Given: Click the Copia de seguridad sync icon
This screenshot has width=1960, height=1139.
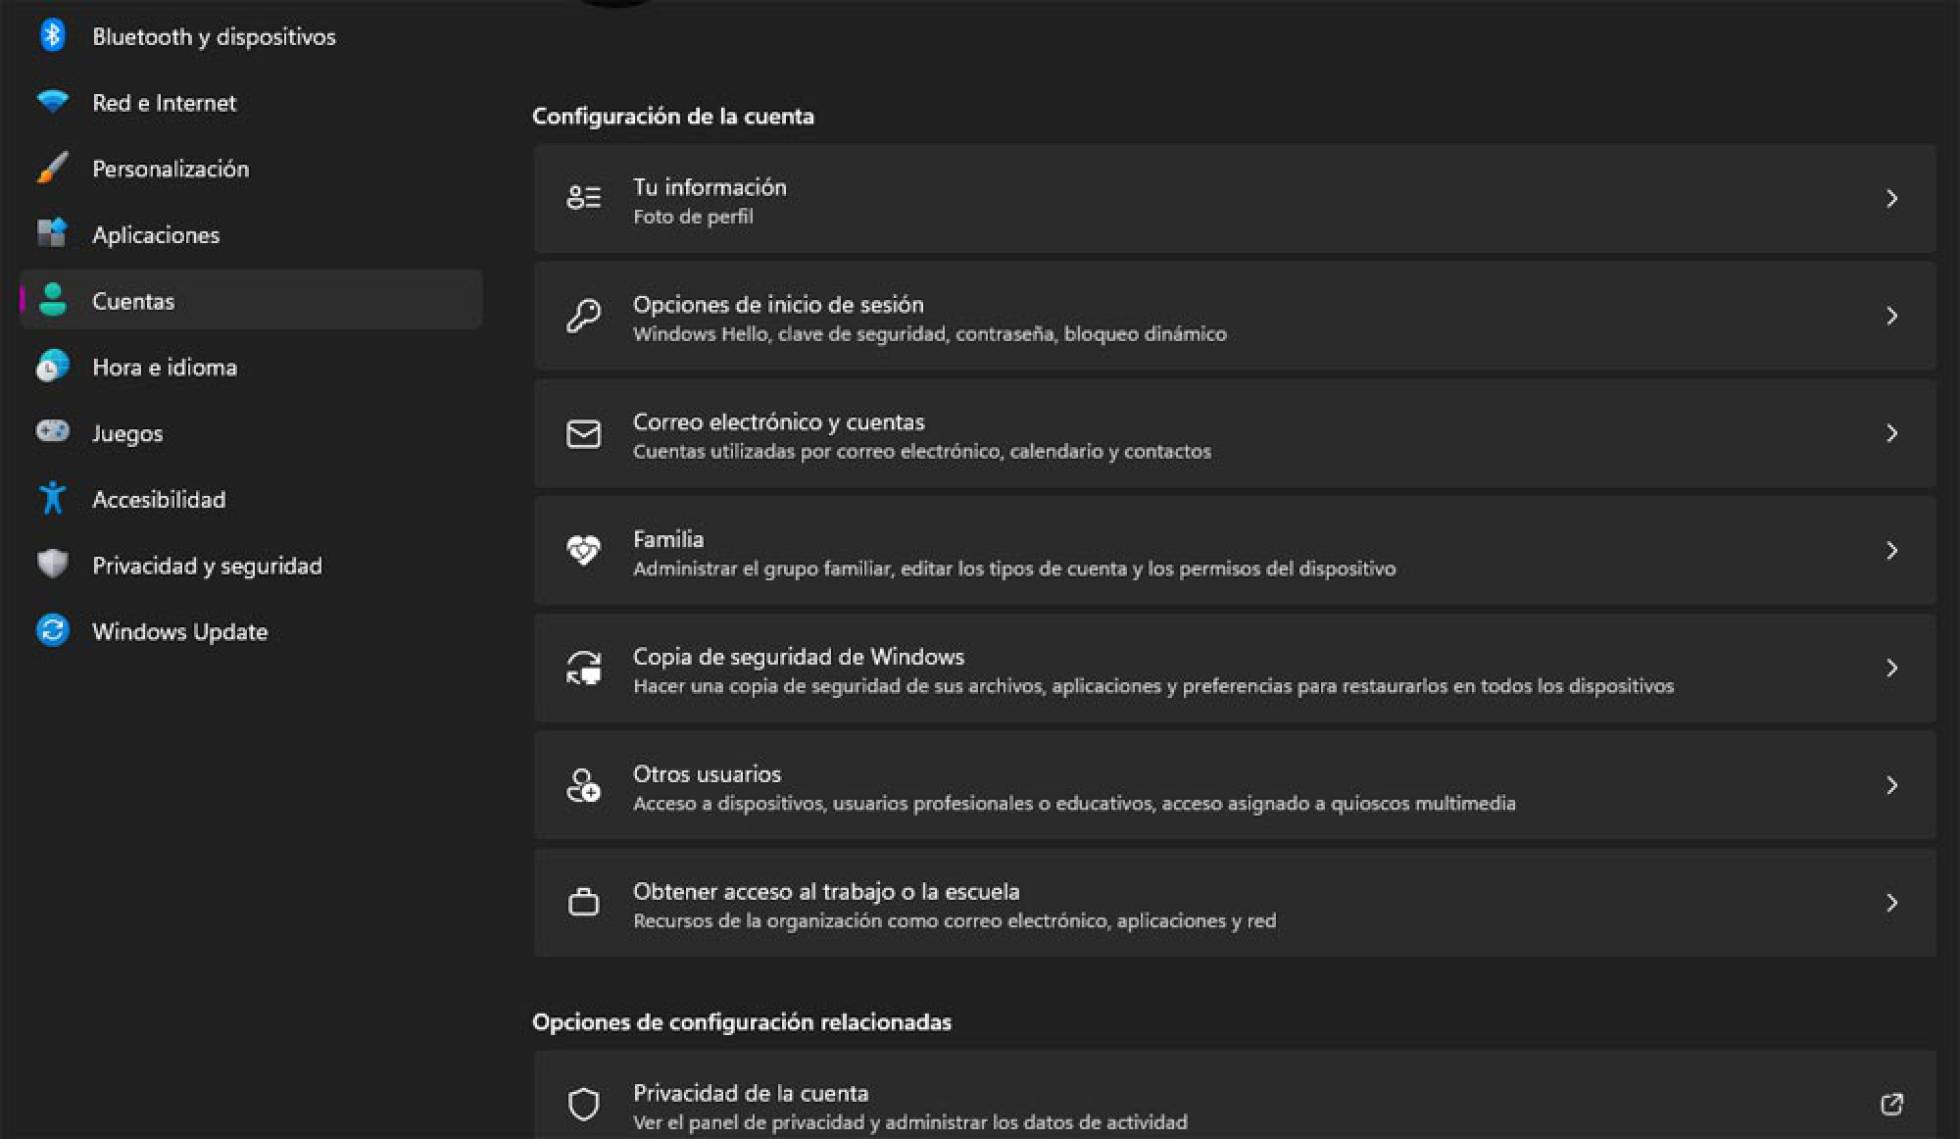Looking at the screenshot, I should coord(583,668).
